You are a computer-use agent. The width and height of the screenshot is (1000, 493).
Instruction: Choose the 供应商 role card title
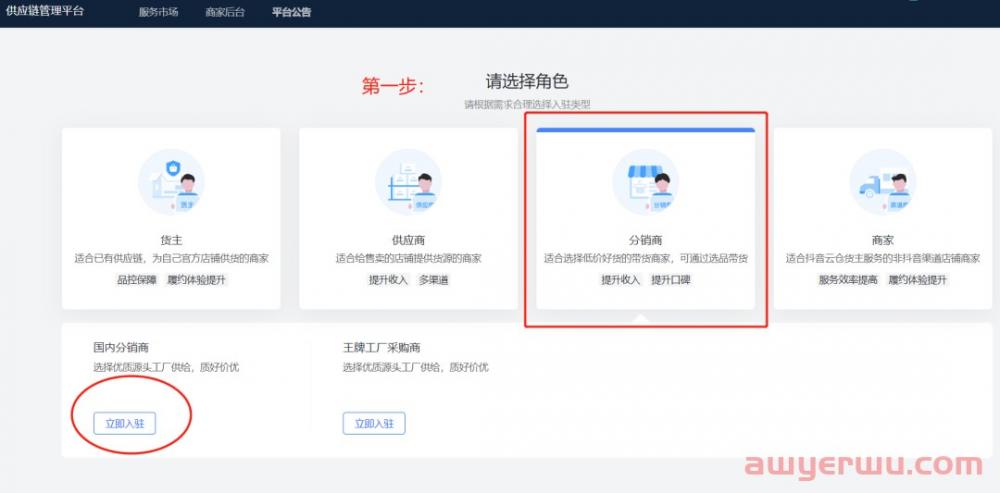tap(408, 240)
